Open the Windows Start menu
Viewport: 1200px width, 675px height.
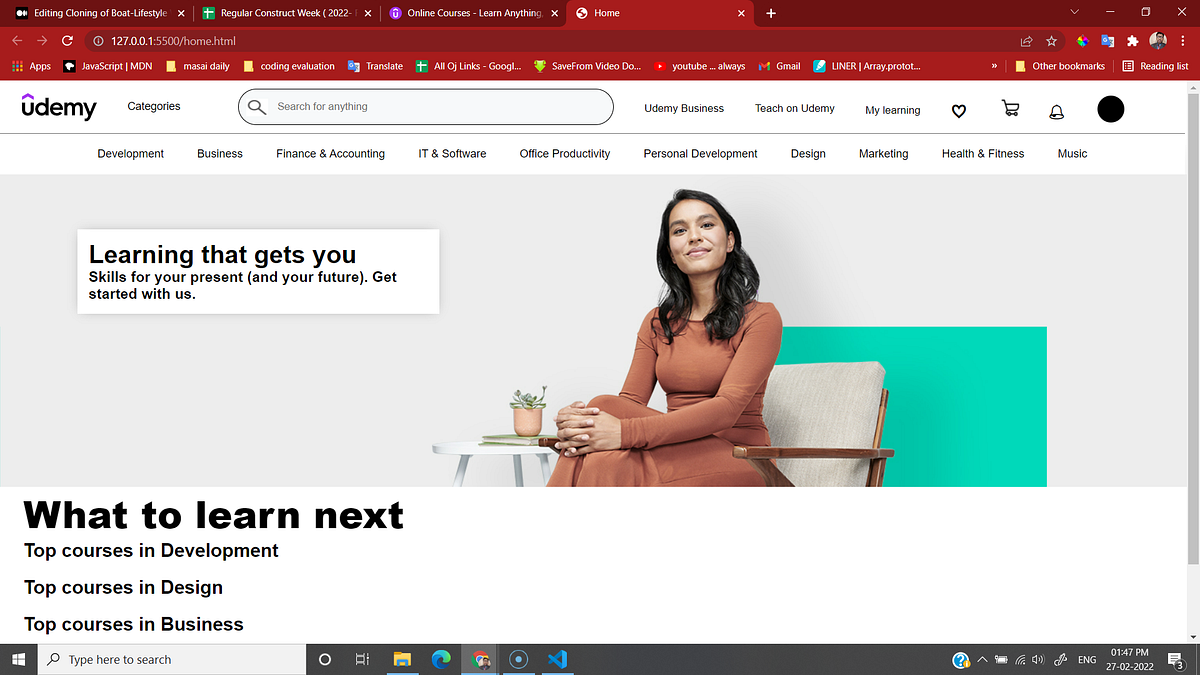[18, 659]
